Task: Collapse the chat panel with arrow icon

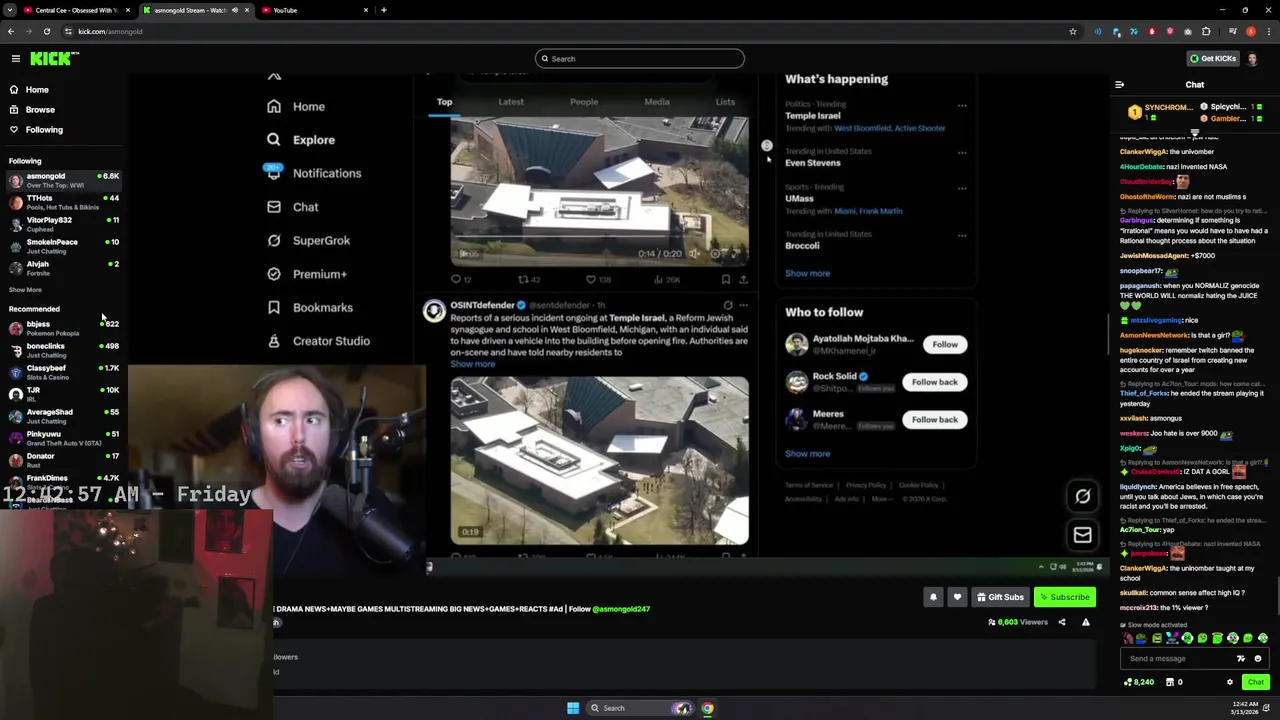Action: click(x=1119, y=85)
